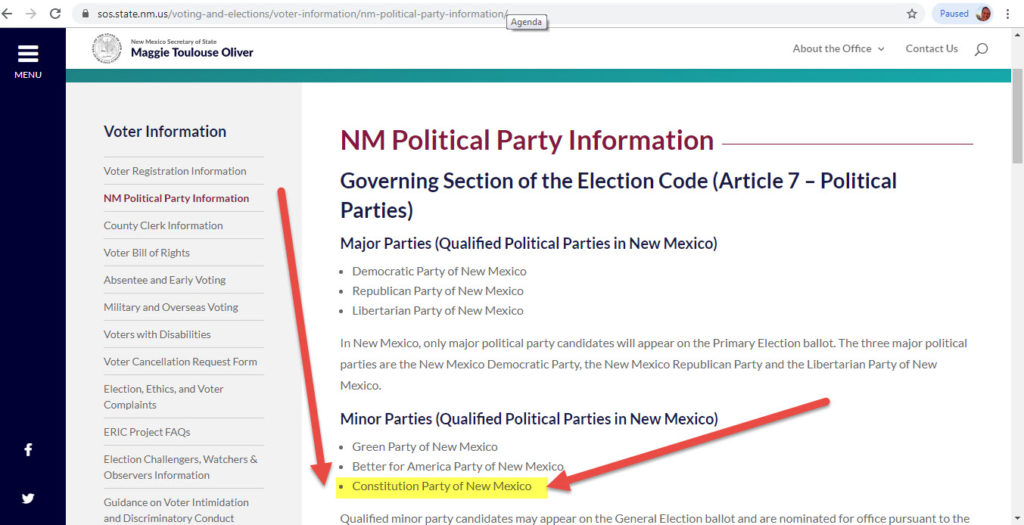Click Better for America Party of New Mexico
Image resolution: width=1024 pixels, height=525 pixels.
click(457, 467)
